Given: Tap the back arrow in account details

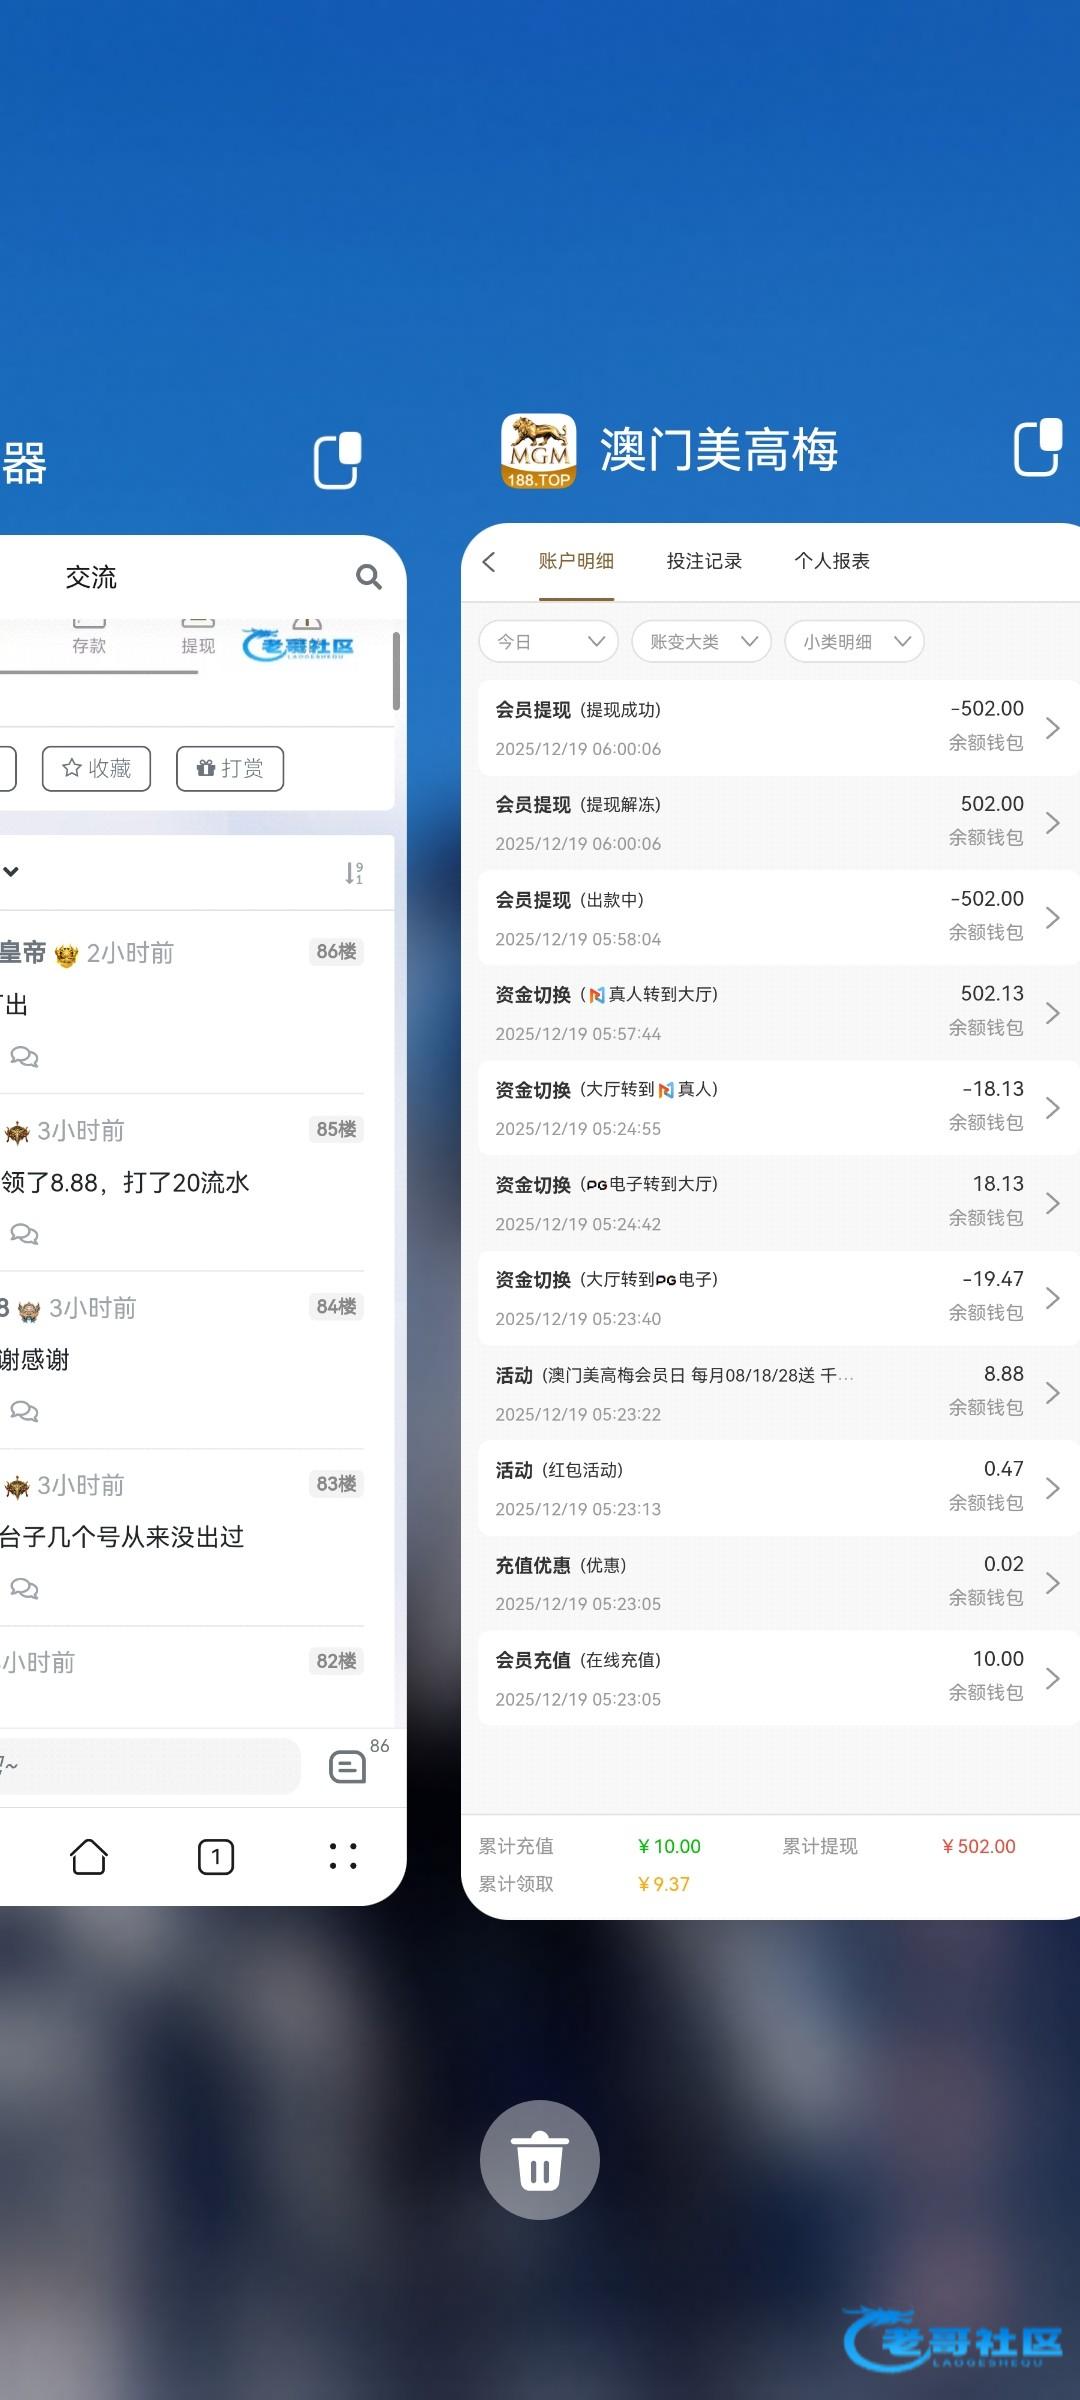Looking at the screenshot, I should [490, 562].
